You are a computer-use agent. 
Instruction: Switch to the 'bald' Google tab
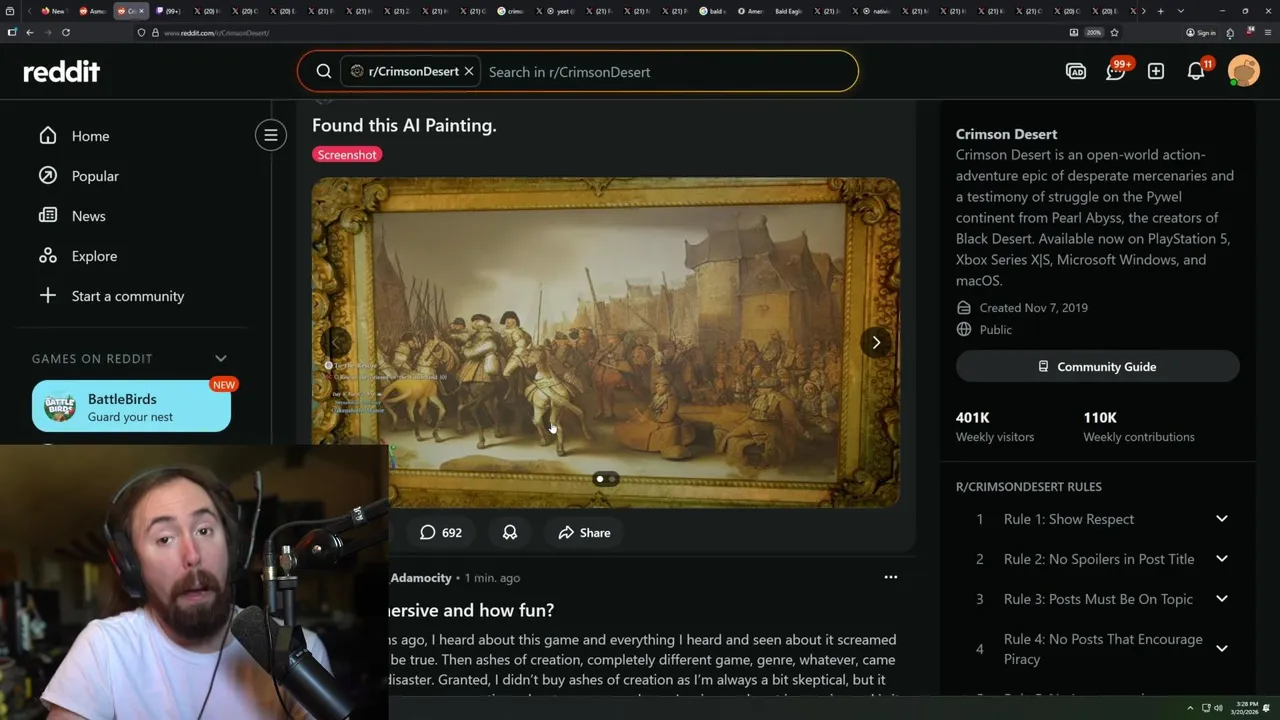click(x=712, y=11)
